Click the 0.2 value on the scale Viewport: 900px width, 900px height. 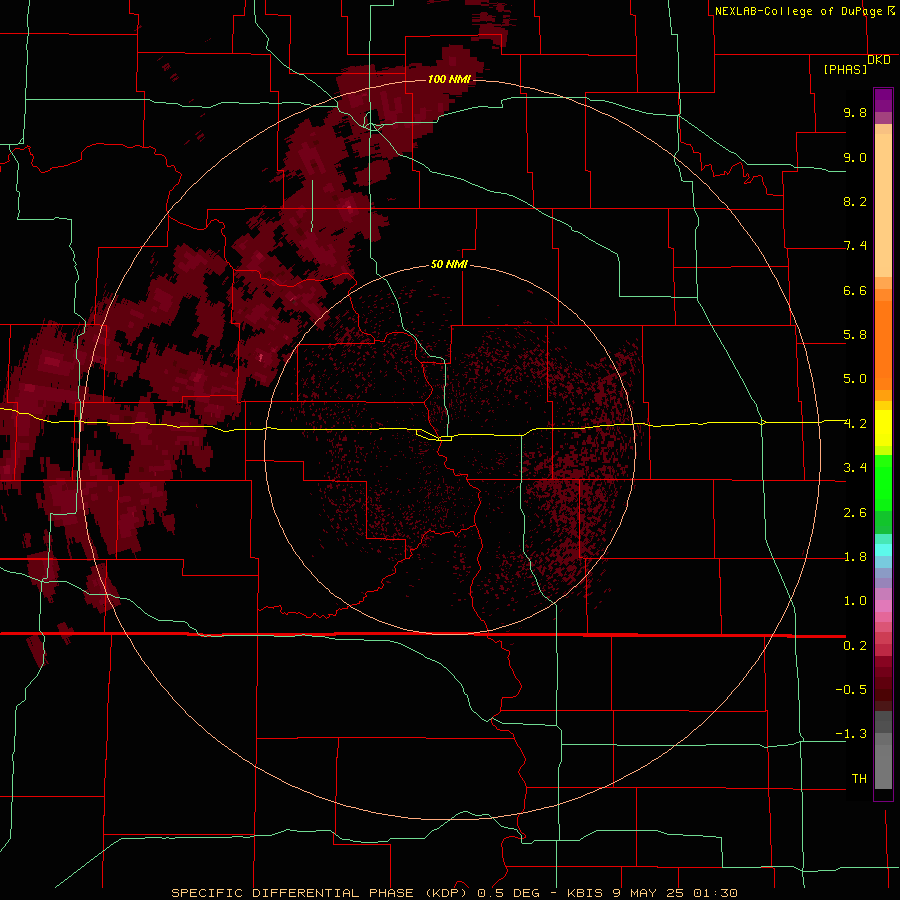[x=855, y=645]
